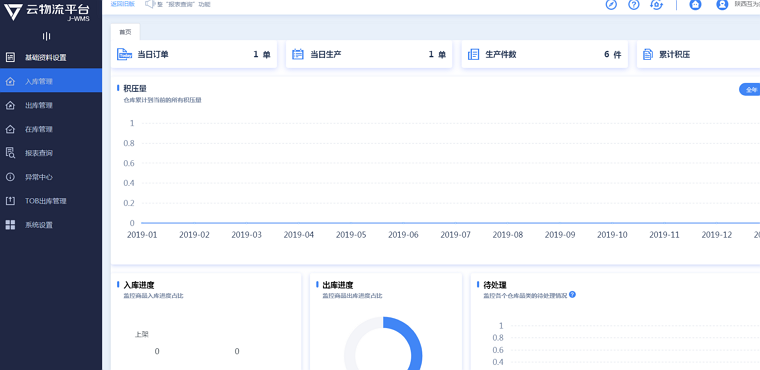Click the 6 件 value

613,54
